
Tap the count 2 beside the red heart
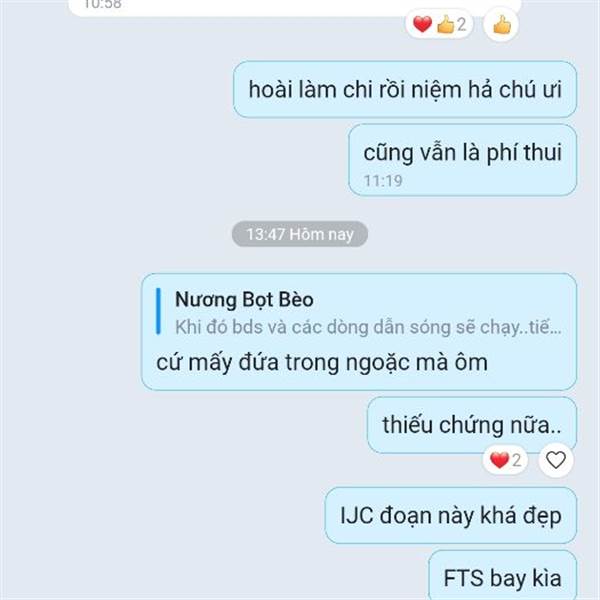click(517, 460)
